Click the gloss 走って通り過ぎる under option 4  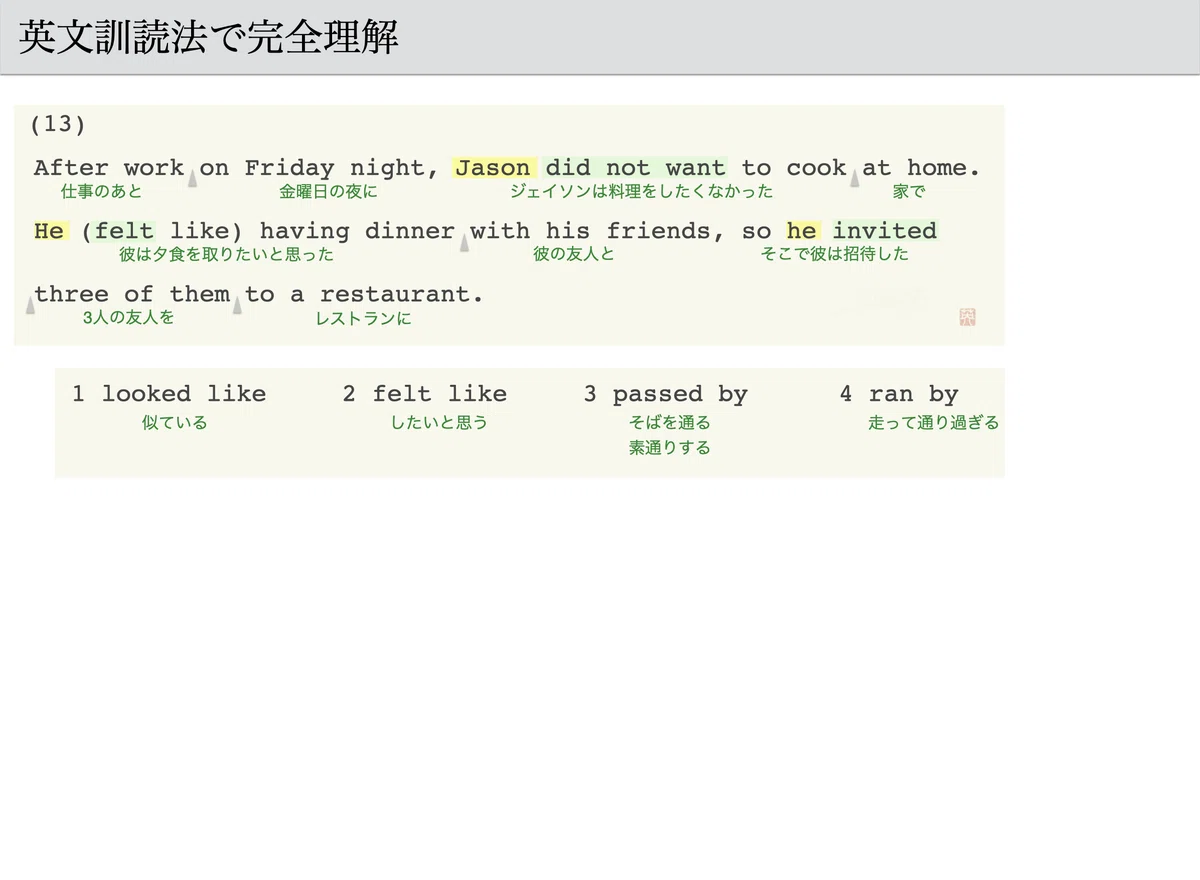934,423
